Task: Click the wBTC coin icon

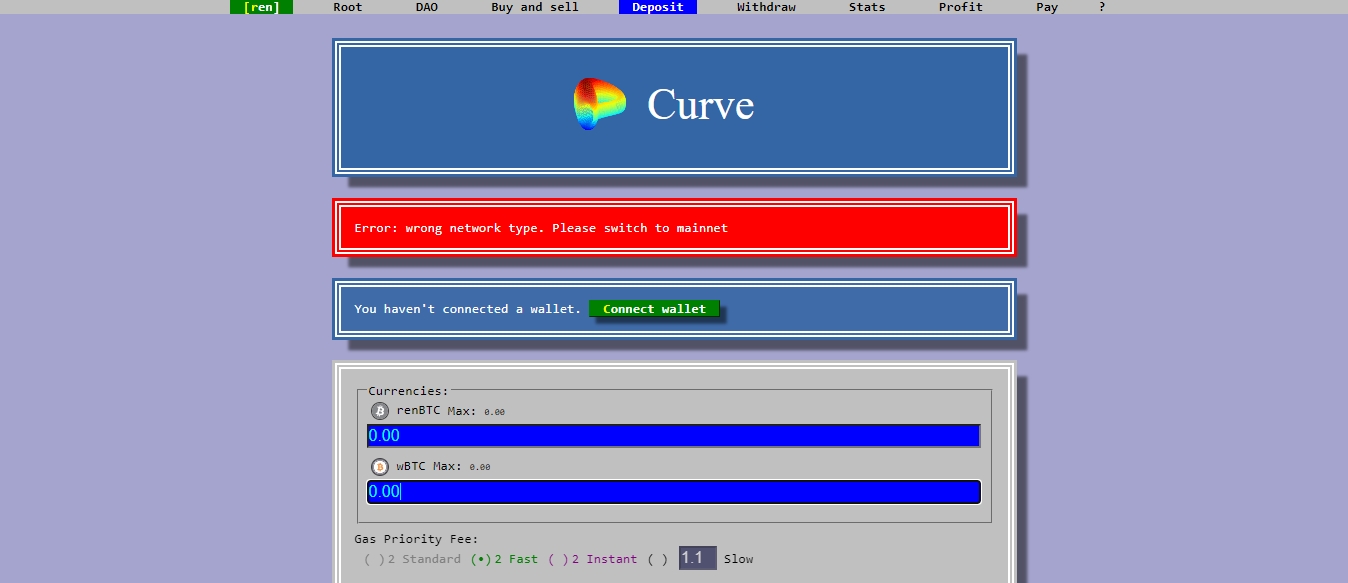Action: pyautogui.click(x=380, y=467)
